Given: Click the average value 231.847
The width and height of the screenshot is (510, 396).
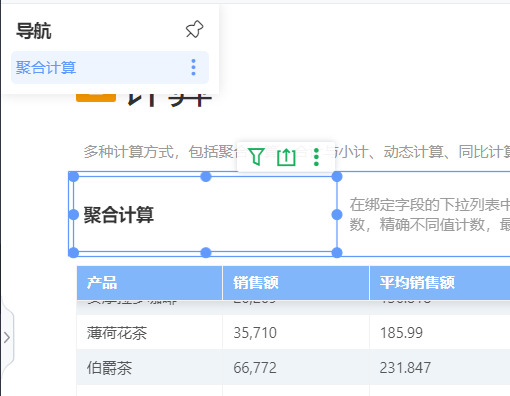Looking at the screenshot, I should [405, 368].
